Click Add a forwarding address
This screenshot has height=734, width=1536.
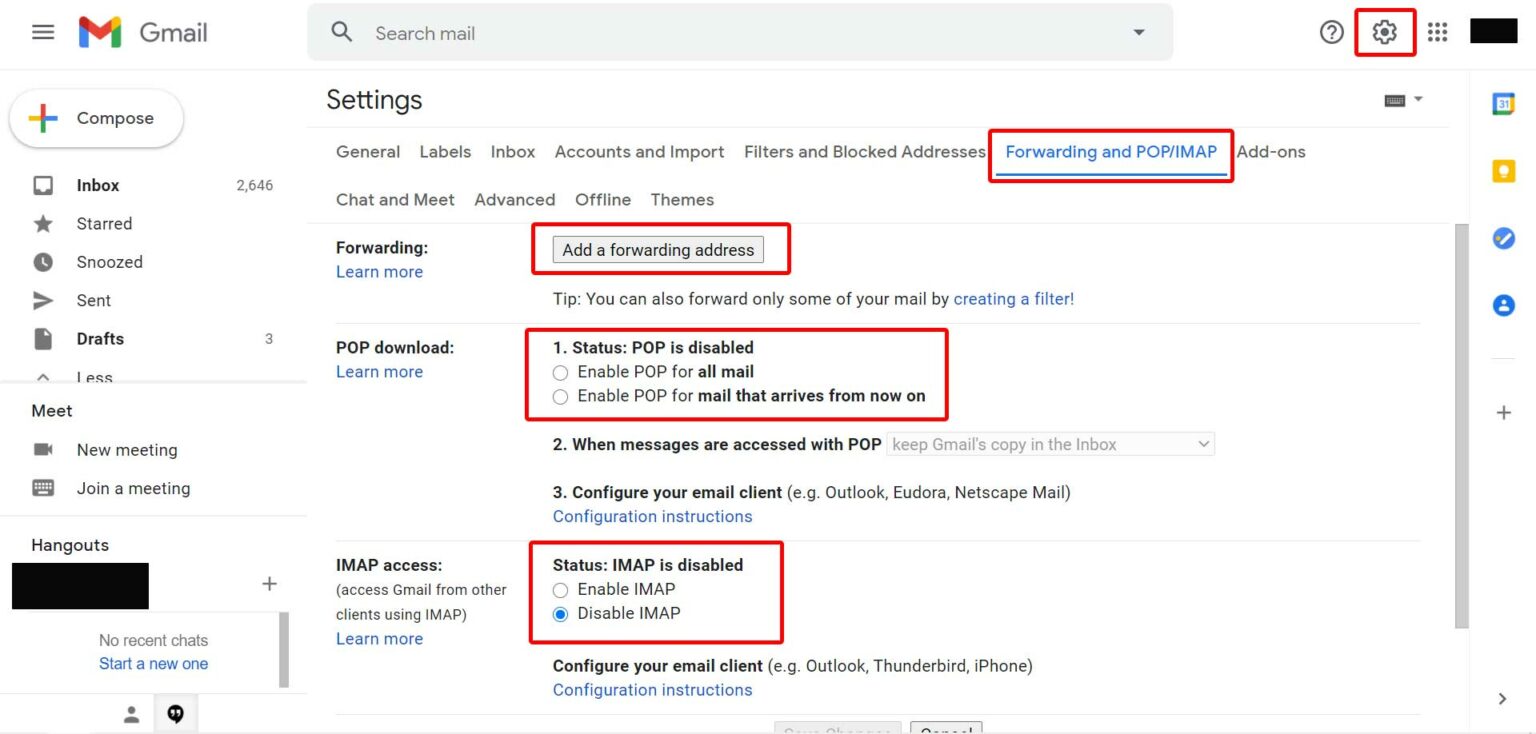point(660,249)
